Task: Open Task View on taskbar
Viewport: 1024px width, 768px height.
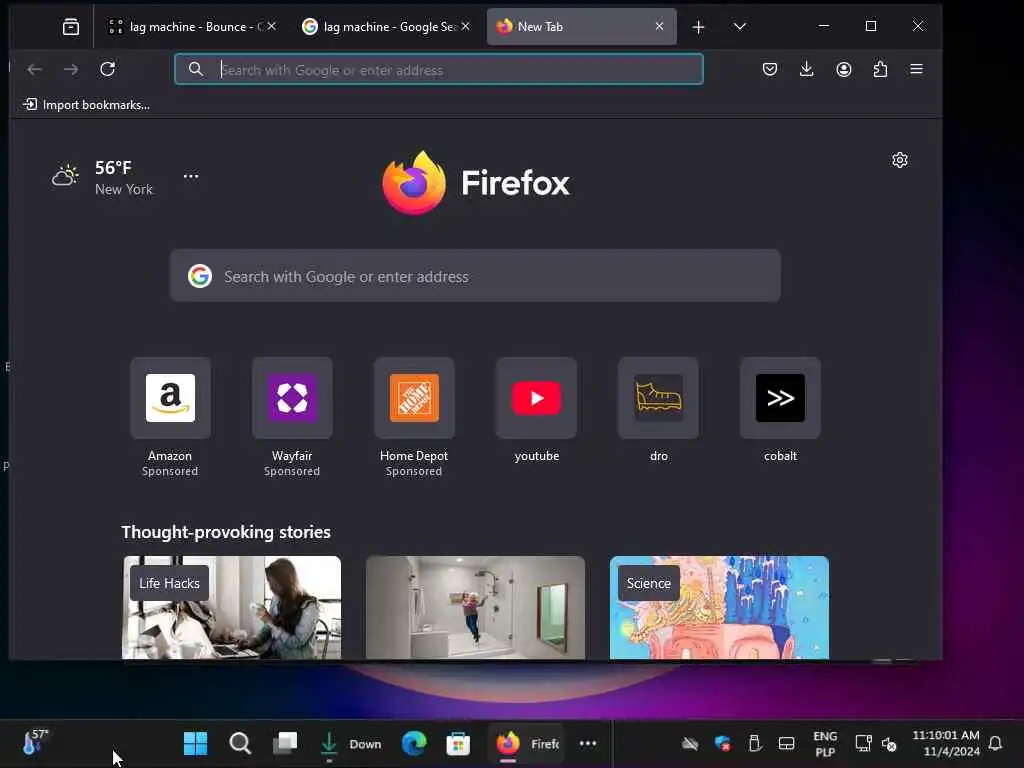Action: 285,743
